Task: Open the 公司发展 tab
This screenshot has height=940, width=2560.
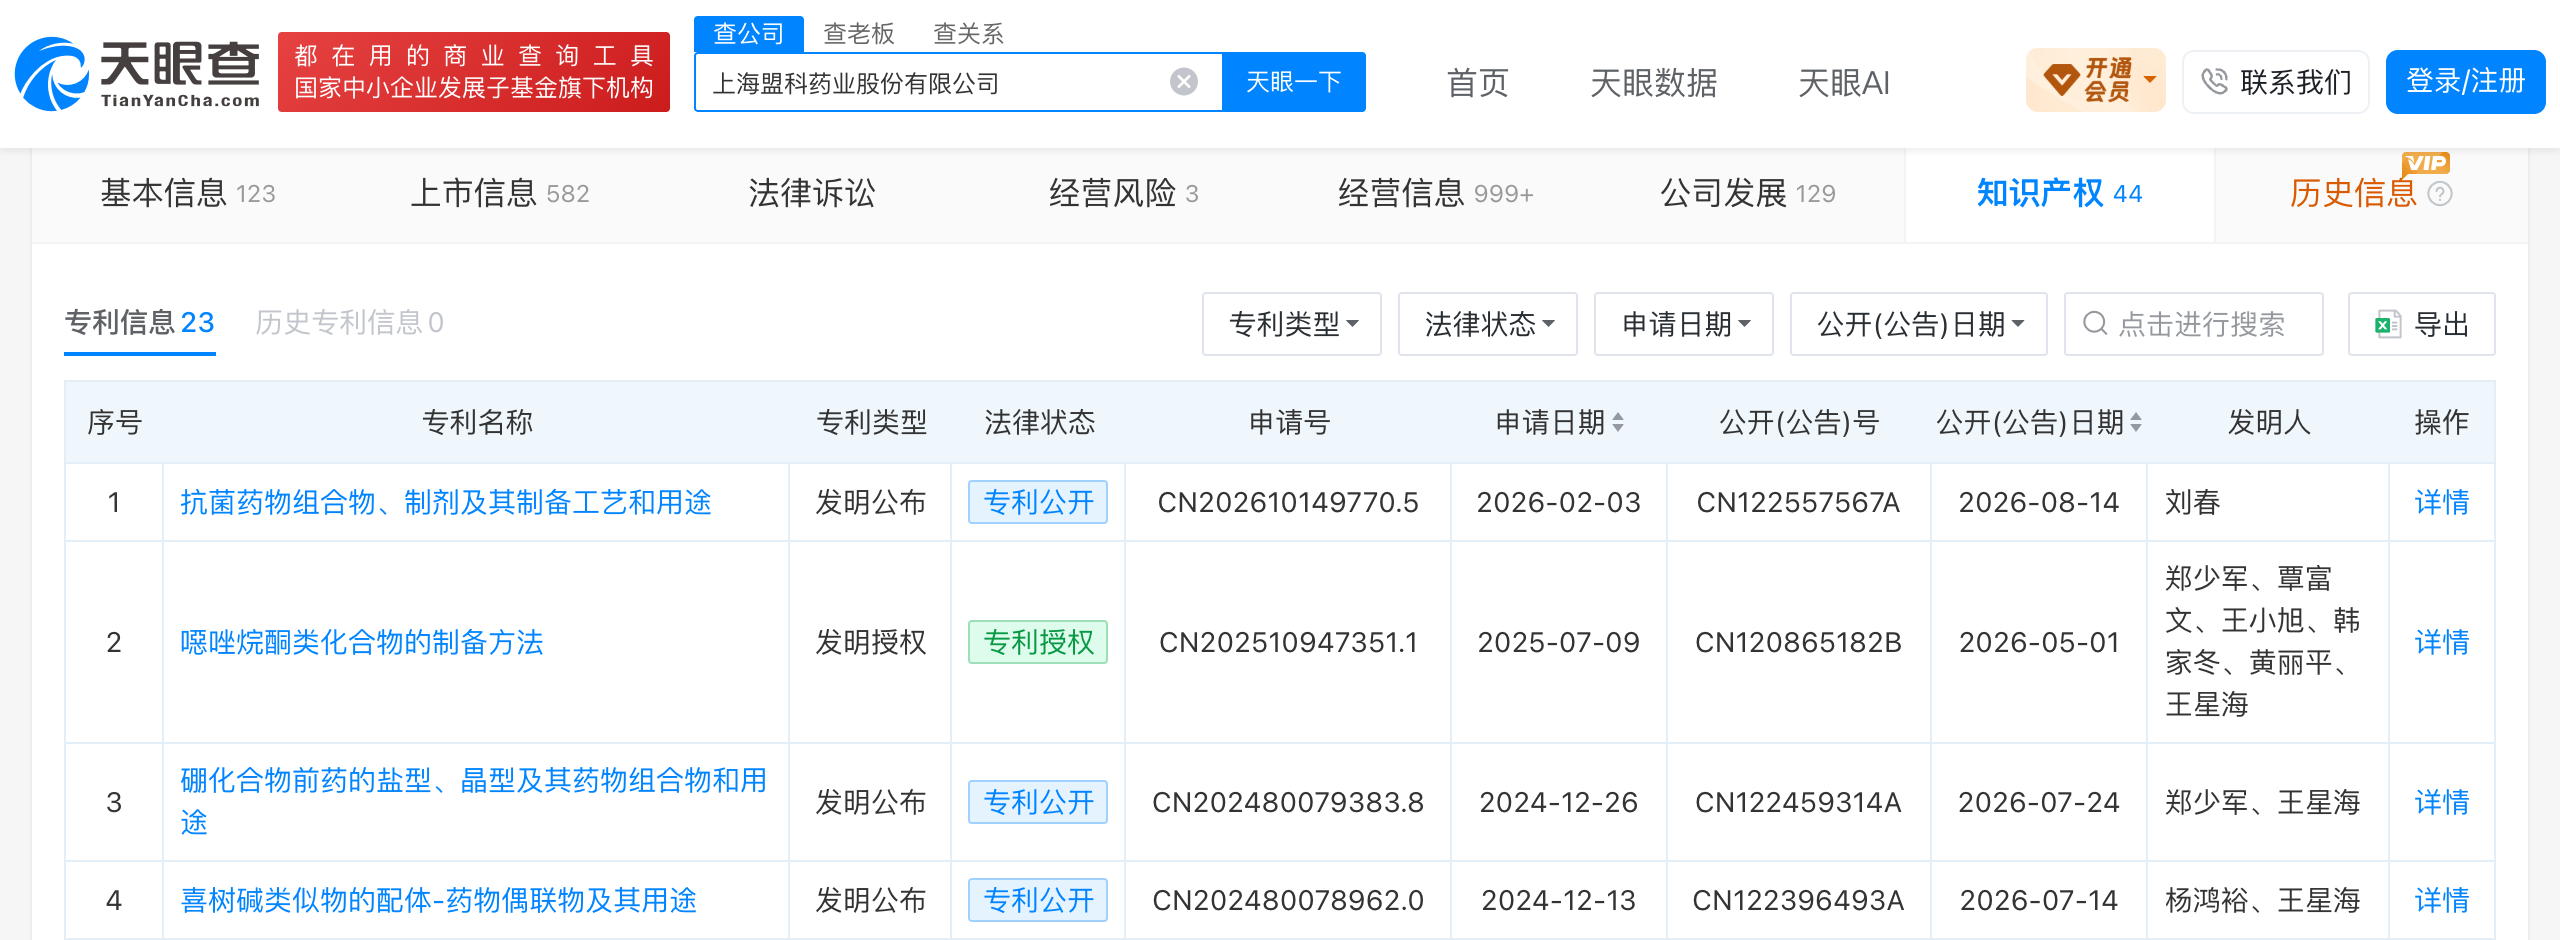Action: click(x=1748, y=193)
